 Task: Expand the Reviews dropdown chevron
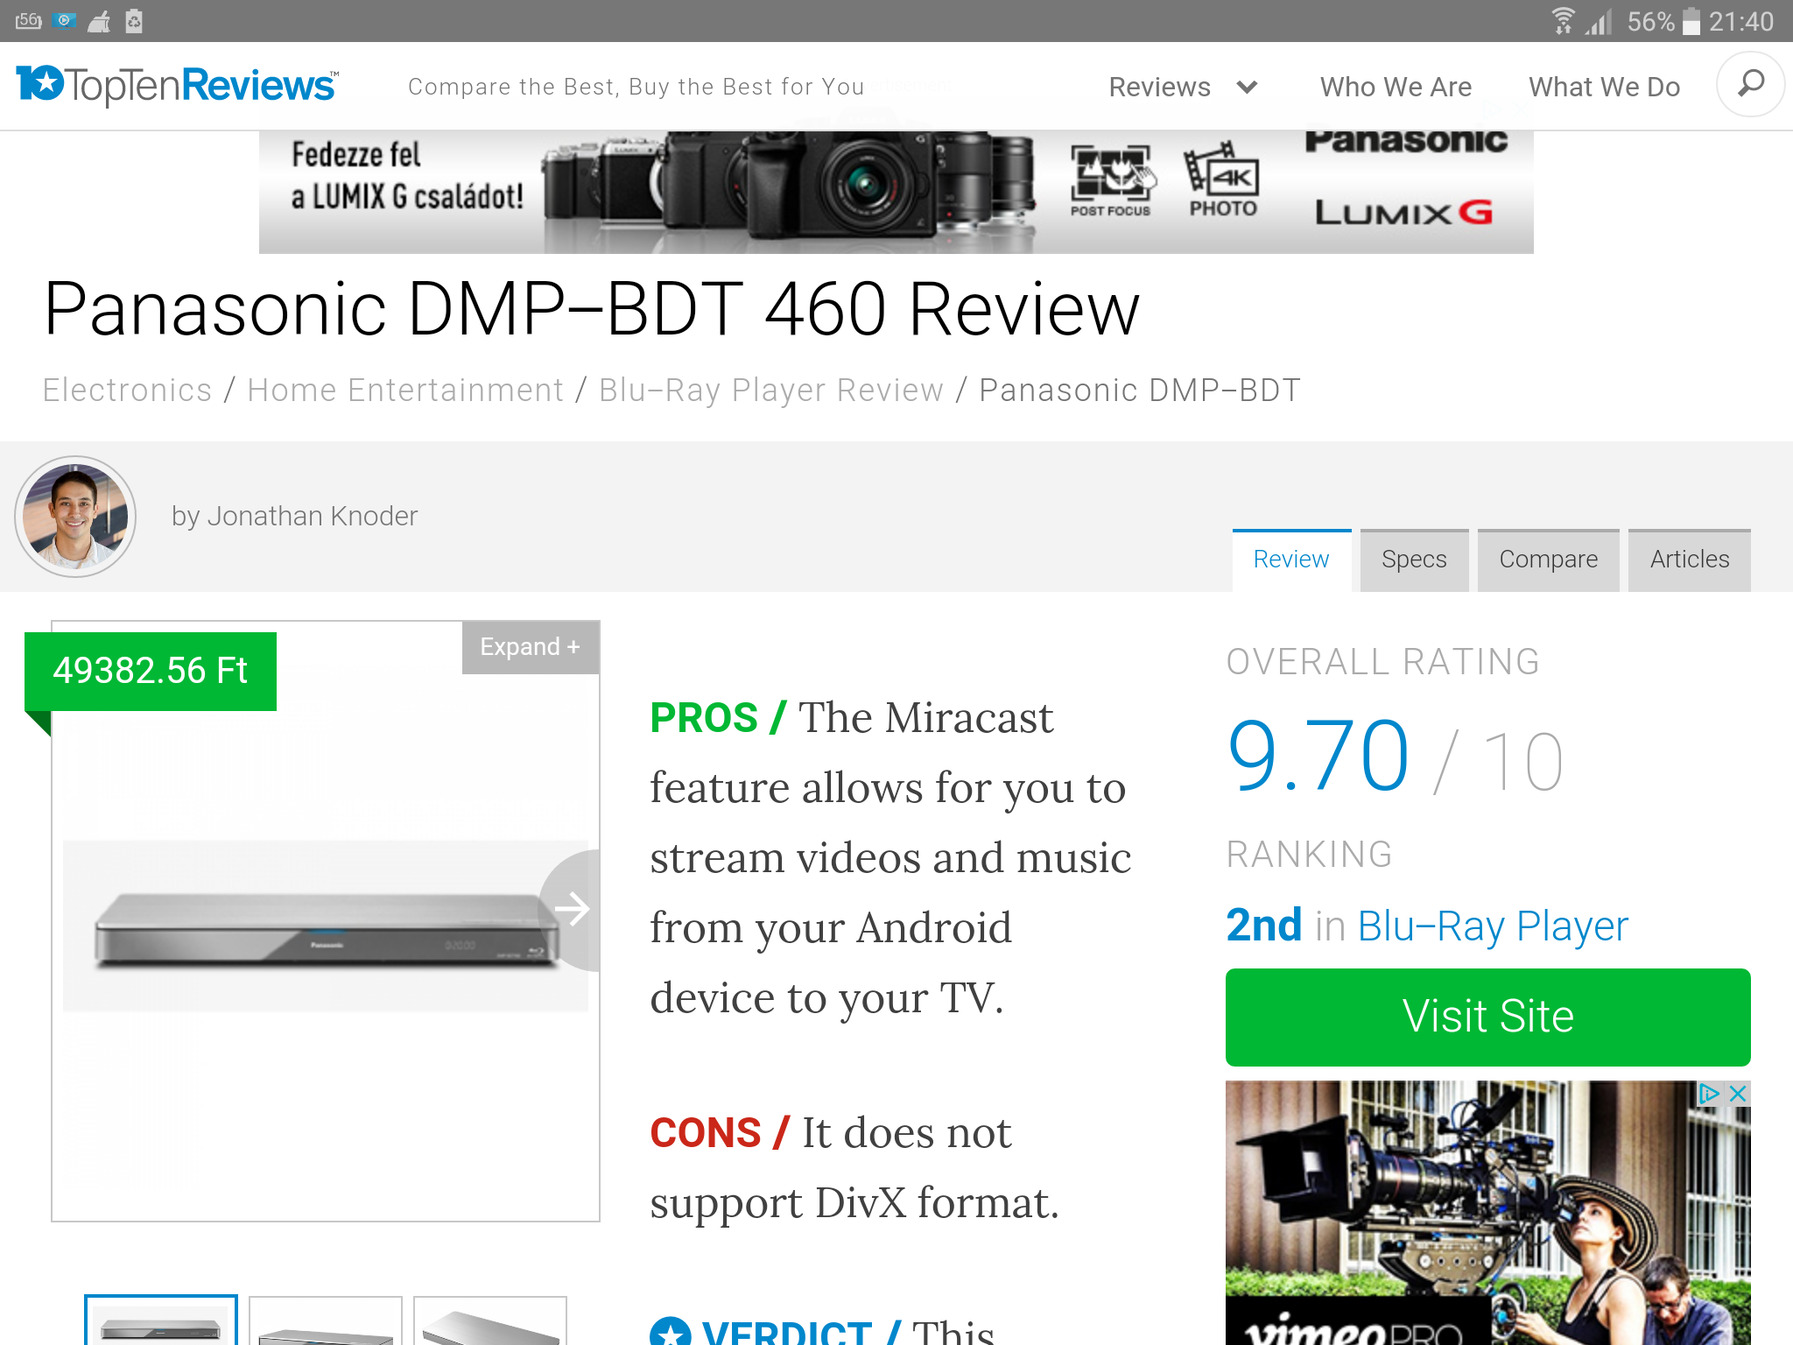1246,87
